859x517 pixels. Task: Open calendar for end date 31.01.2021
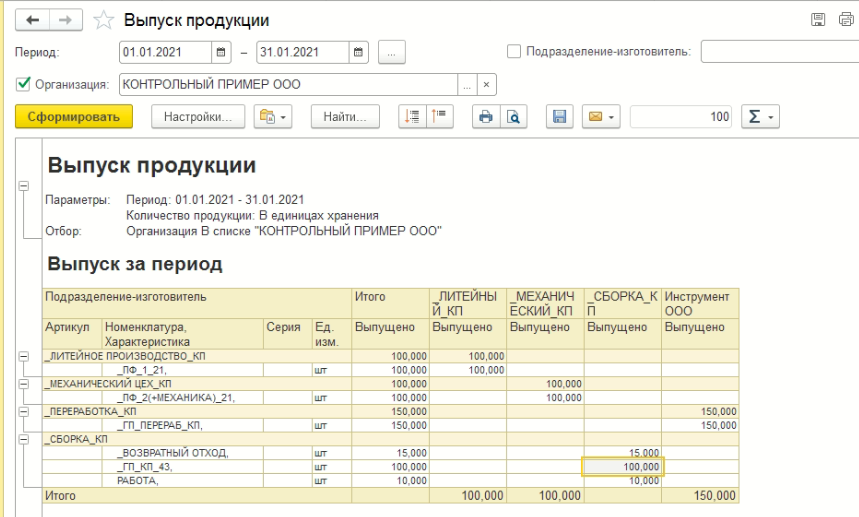pyautogui.click(x=359, y=52)
